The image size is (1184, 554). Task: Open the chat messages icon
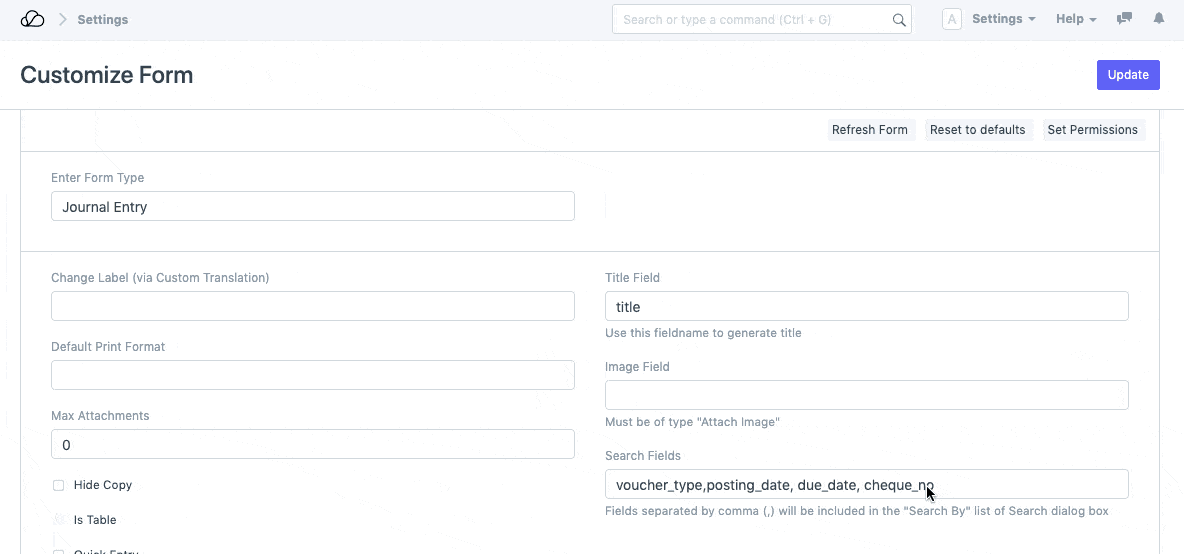pyautogui.click(x=1125, y=19)
